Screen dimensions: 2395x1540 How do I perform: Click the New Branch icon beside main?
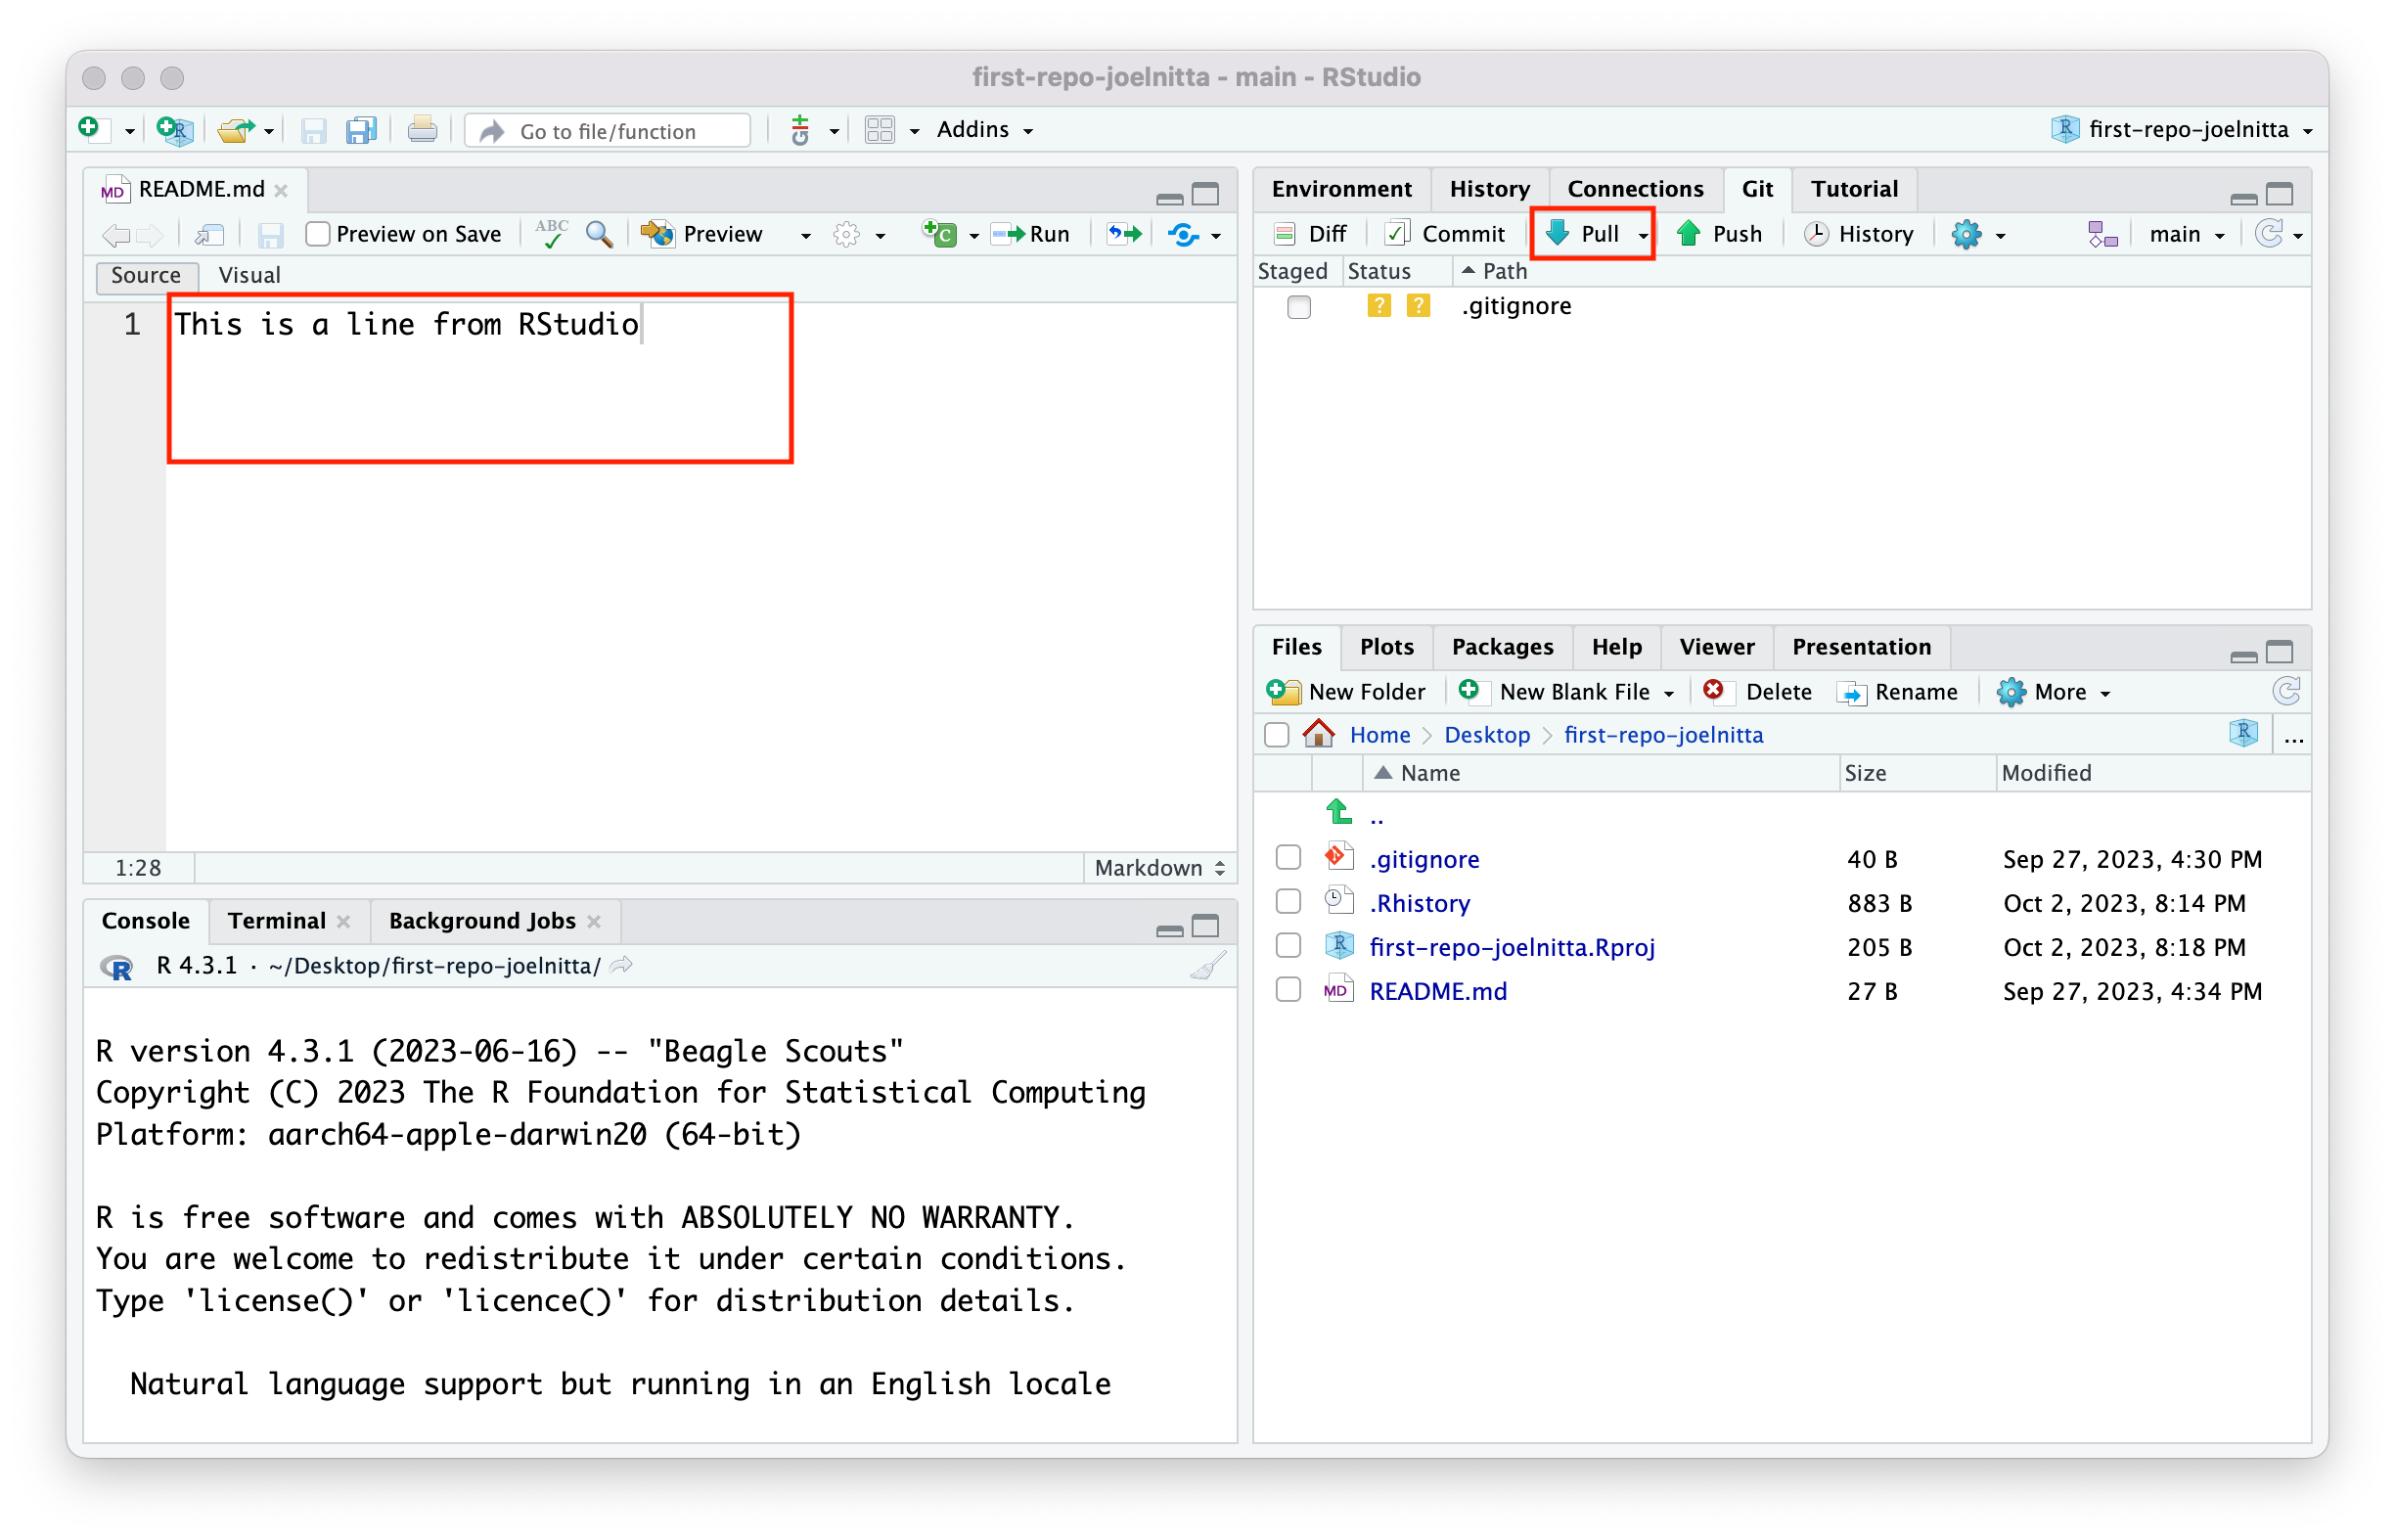2102,234
